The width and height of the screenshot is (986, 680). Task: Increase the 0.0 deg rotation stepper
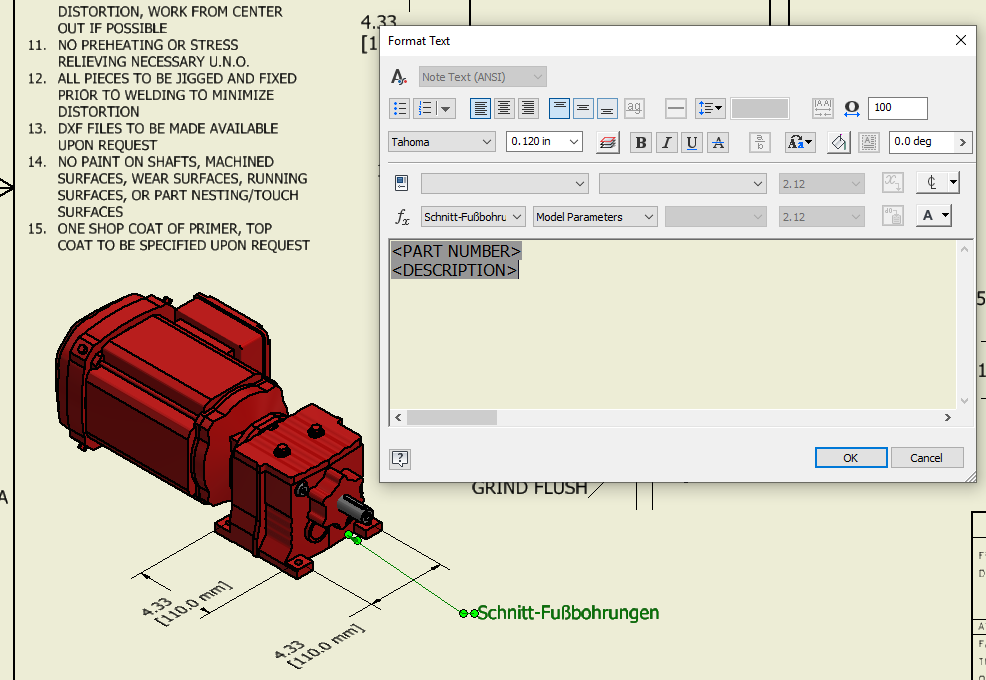click(963, 142)
